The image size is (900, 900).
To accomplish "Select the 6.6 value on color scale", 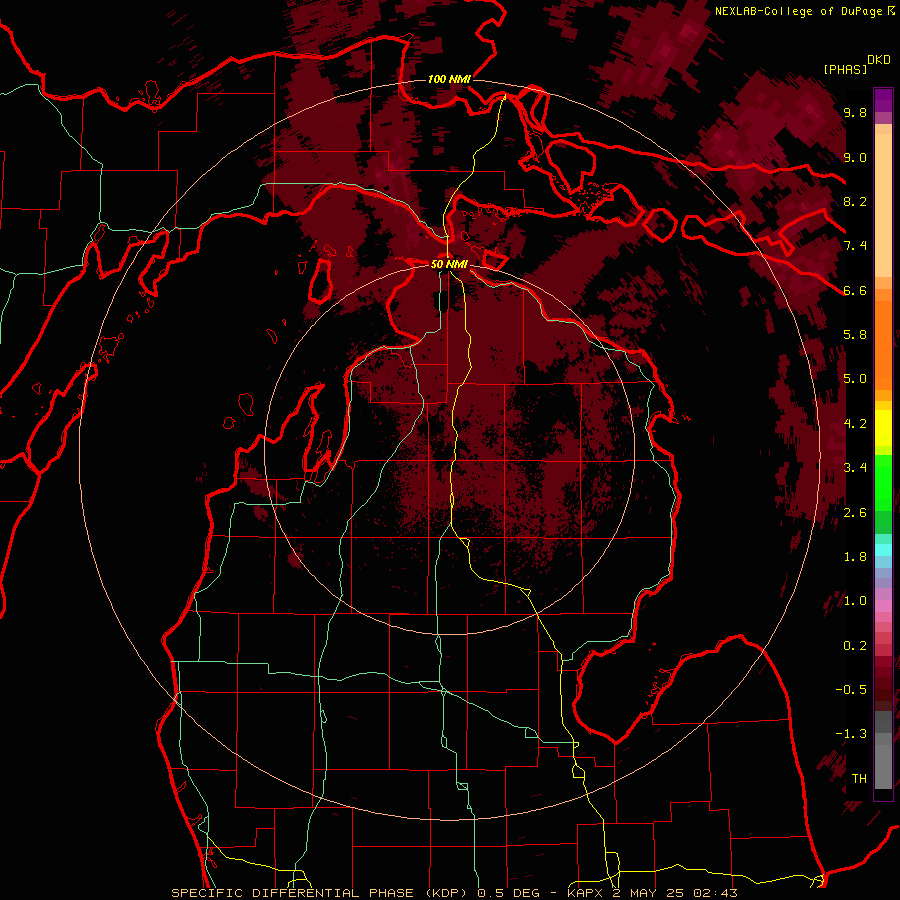I will point(855,290).
